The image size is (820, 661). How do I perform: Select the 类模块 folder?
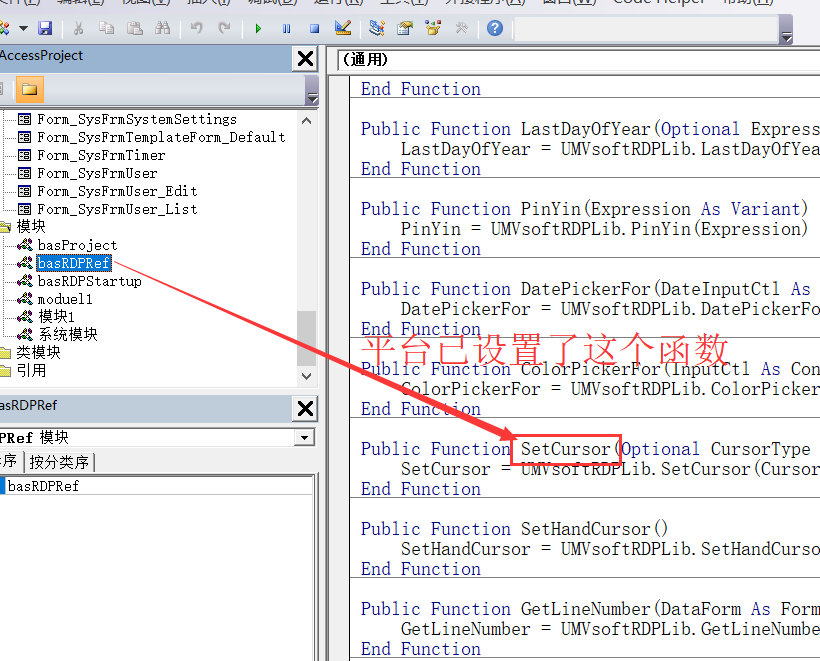pyautogui.click(x=38, y=352)
